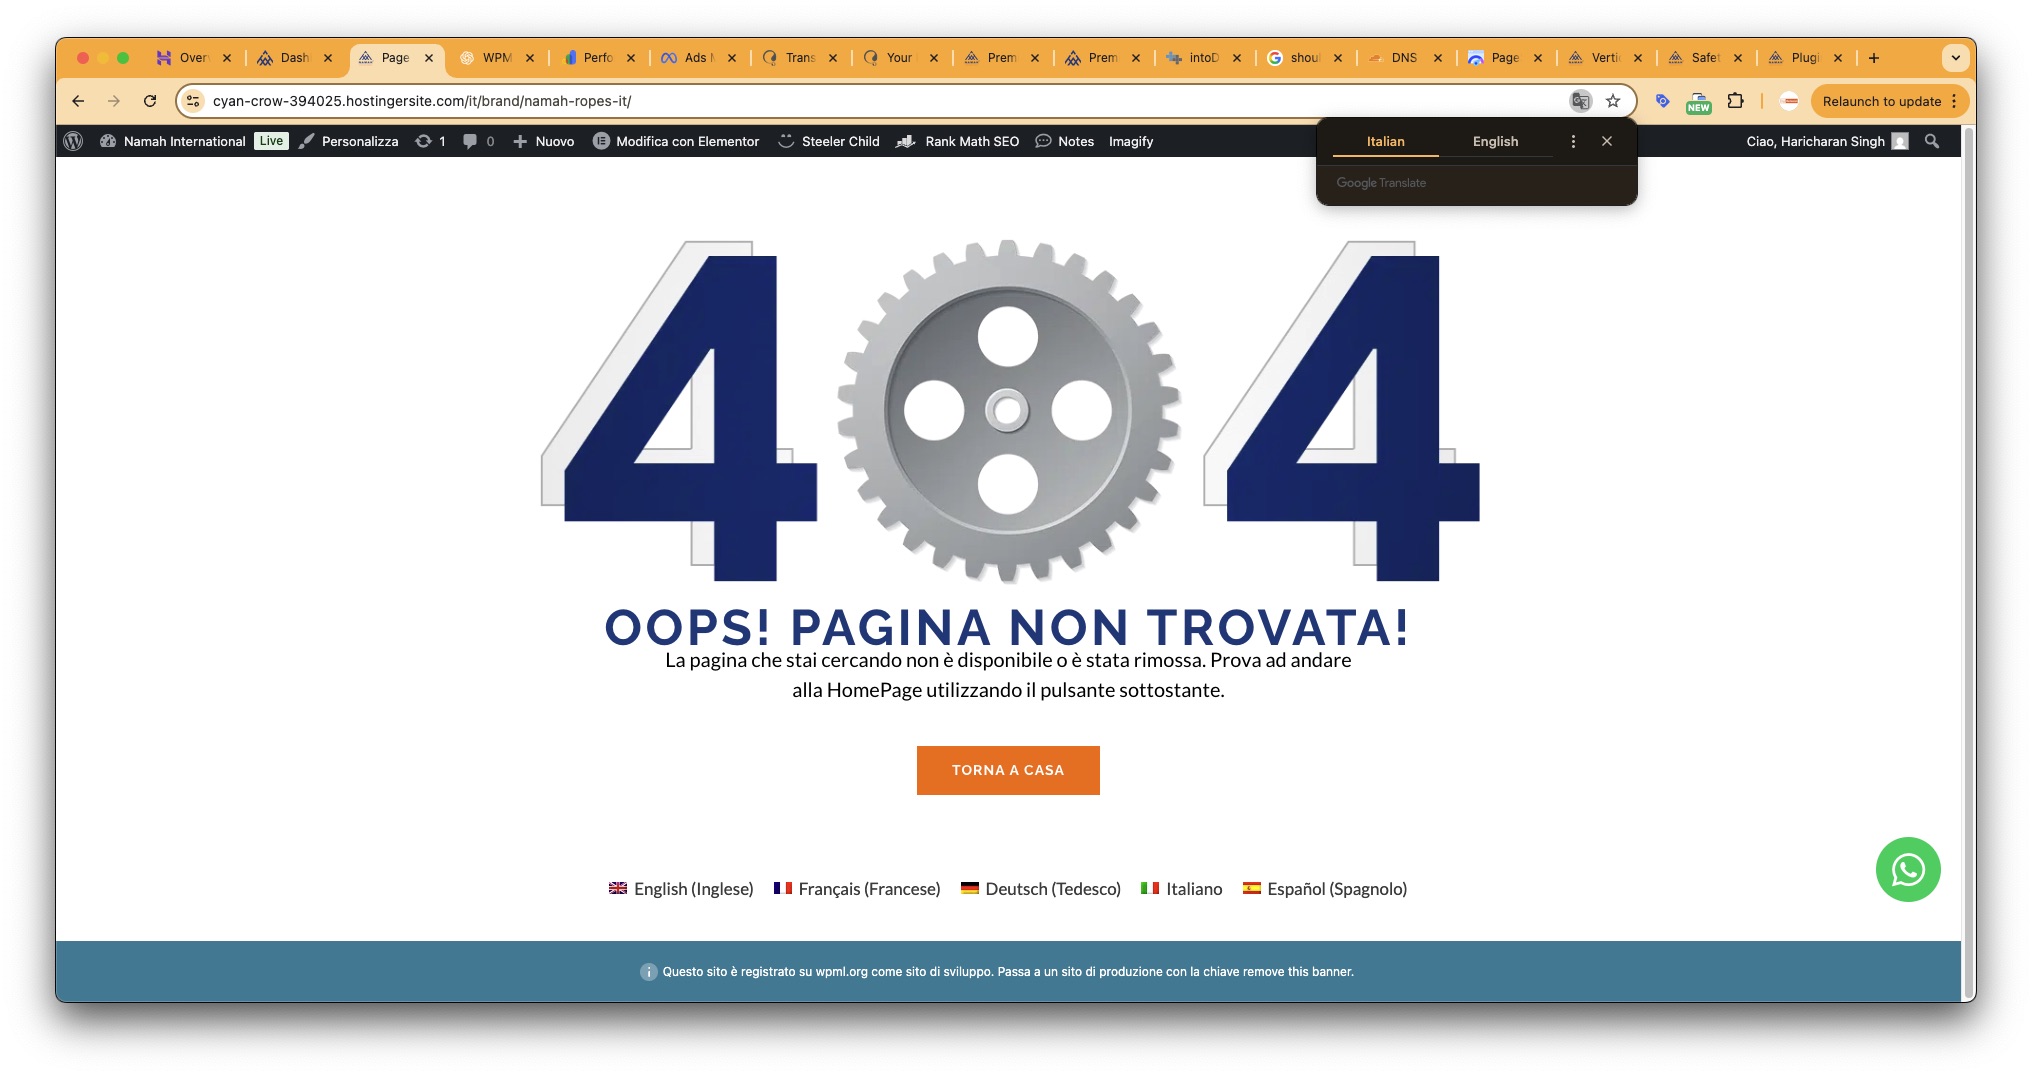Open the Extensions puzzle icon
The width and height of the screenshot is (2032, 1076).
click(x=1736, y=101)
